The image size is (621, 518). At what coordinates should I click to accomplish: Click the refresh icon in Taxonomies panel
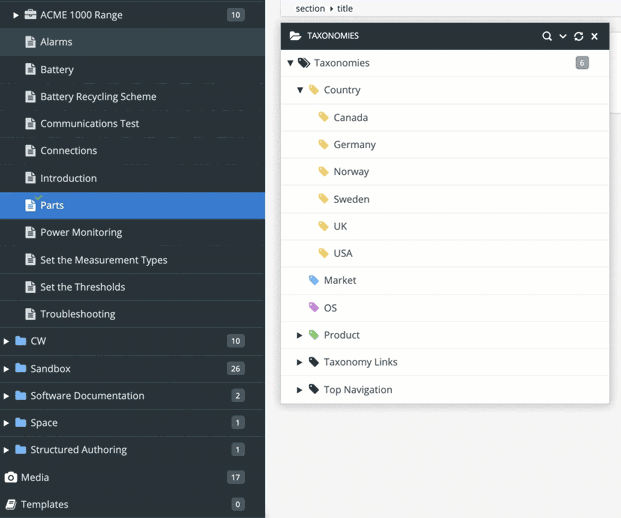[578, 36]
